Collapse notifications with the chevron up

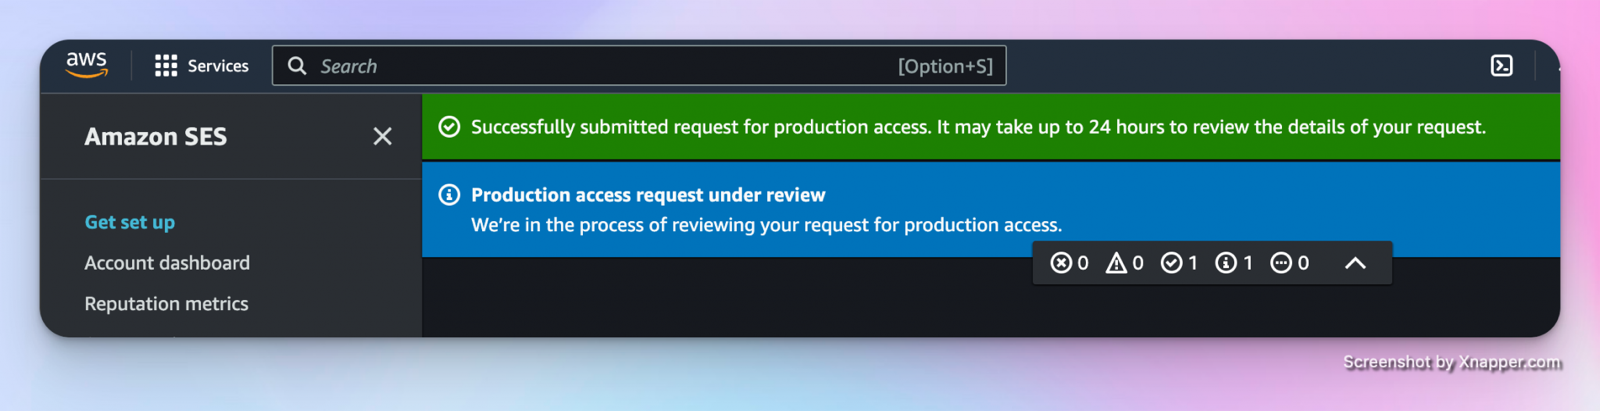pyautogui.click(x=1355, y=263)
